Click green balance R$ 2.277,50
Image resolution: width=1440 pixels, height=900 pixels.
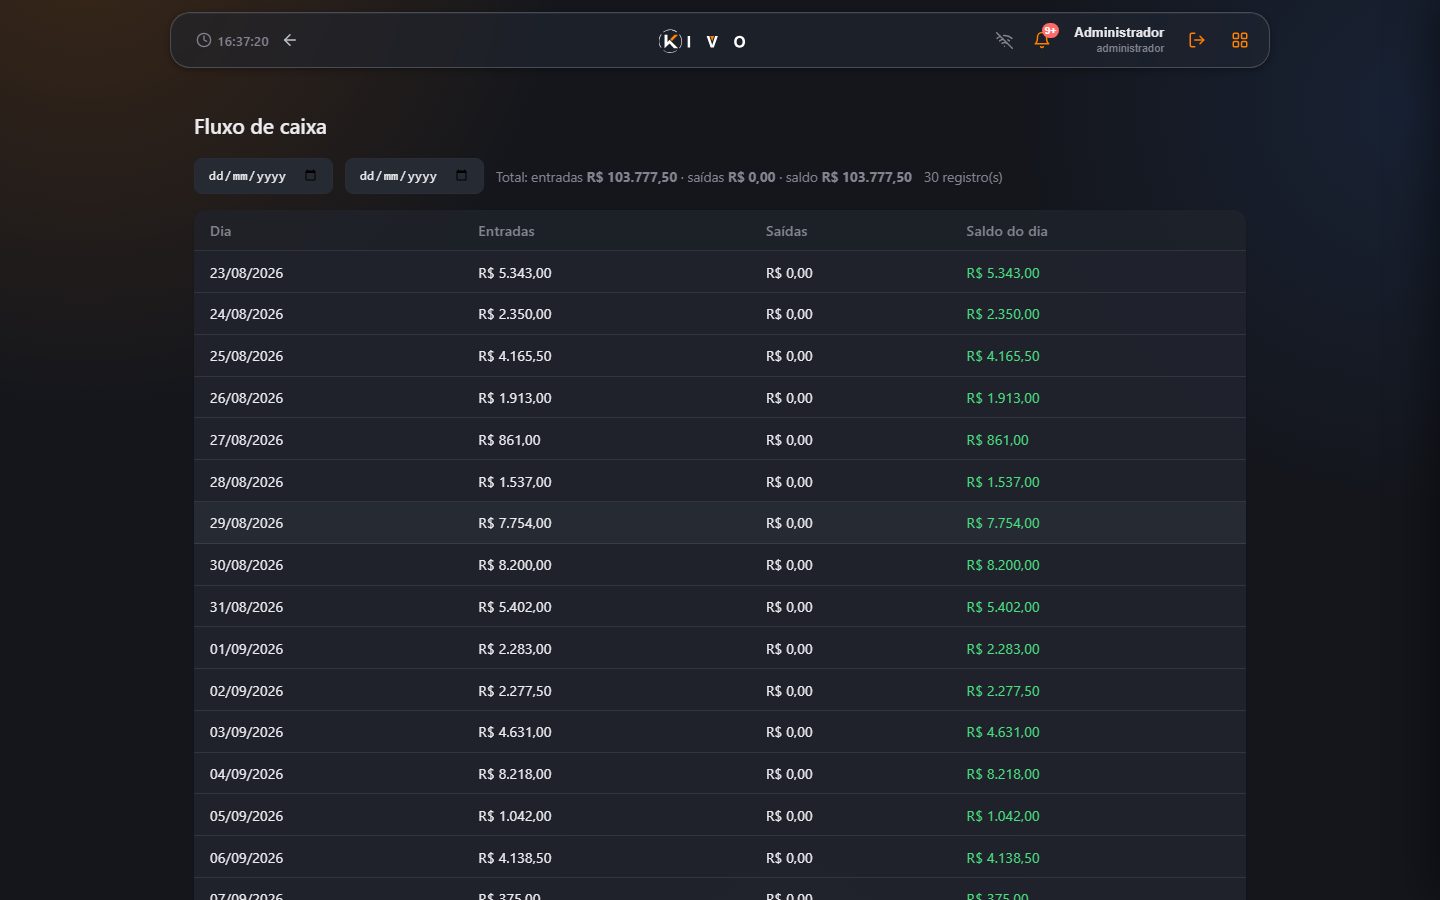point(1002,691)
